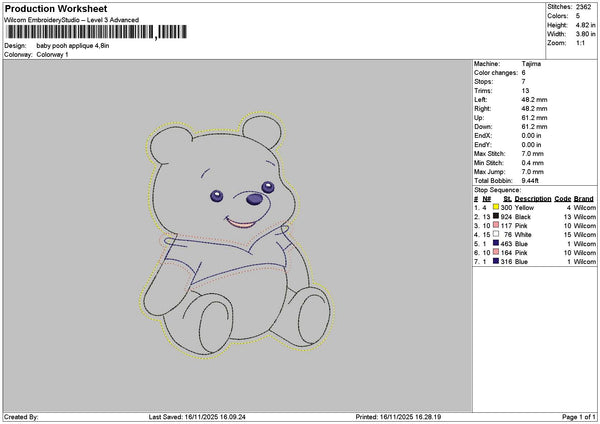
Task: Click the Total Bobbin value '9.44ft'
Action: [530, 181]
